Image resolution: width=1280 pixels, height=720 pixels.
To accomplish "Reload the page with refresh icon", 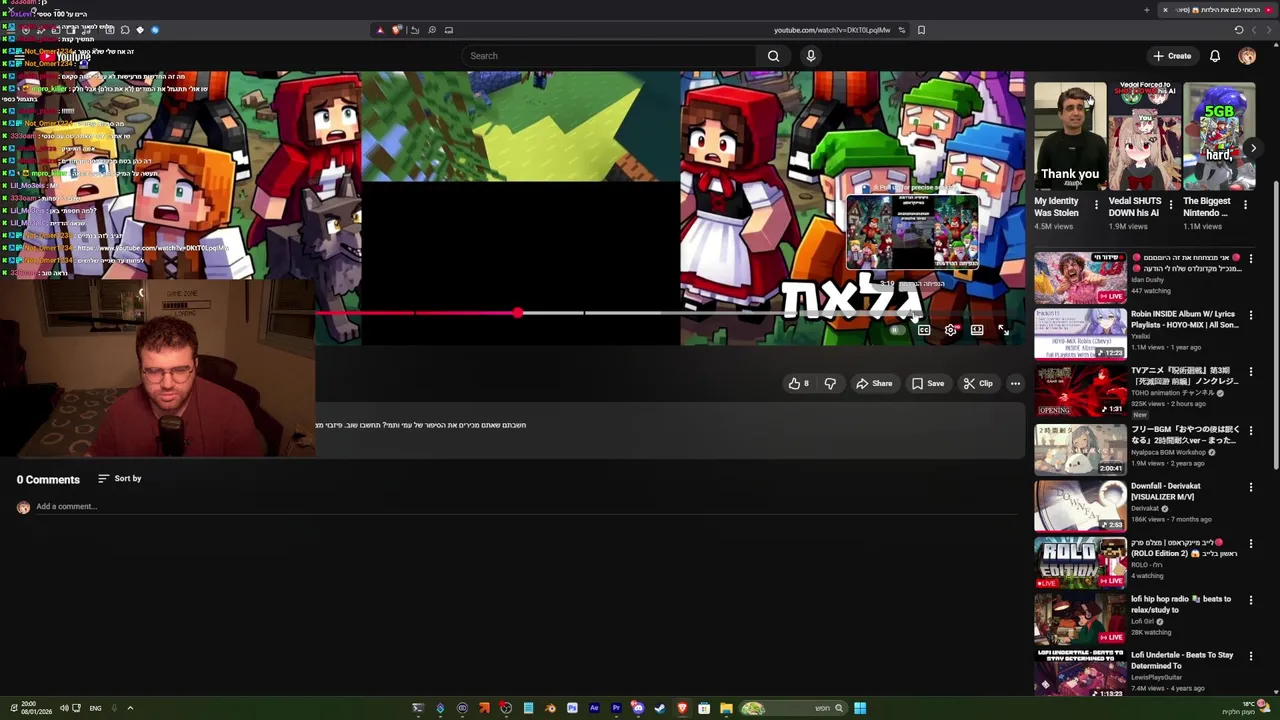I will (x=1239, y=30).
